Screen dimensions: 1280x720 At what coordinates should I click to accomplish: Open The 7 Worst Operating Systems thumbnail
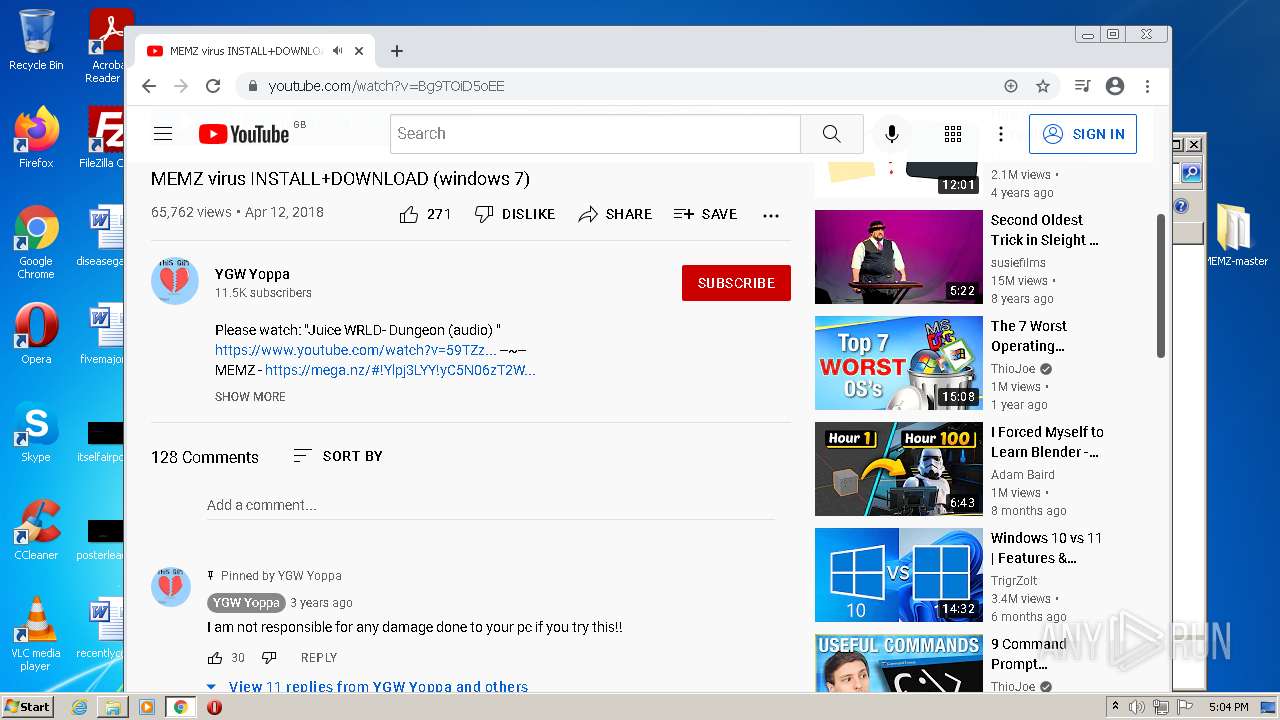click(x=899, y=363)
